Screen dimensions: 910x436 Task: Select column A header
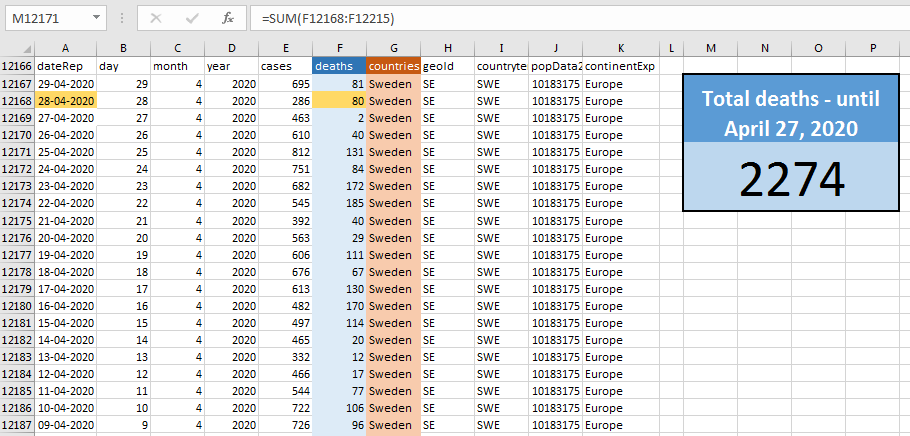coord(65,48)
